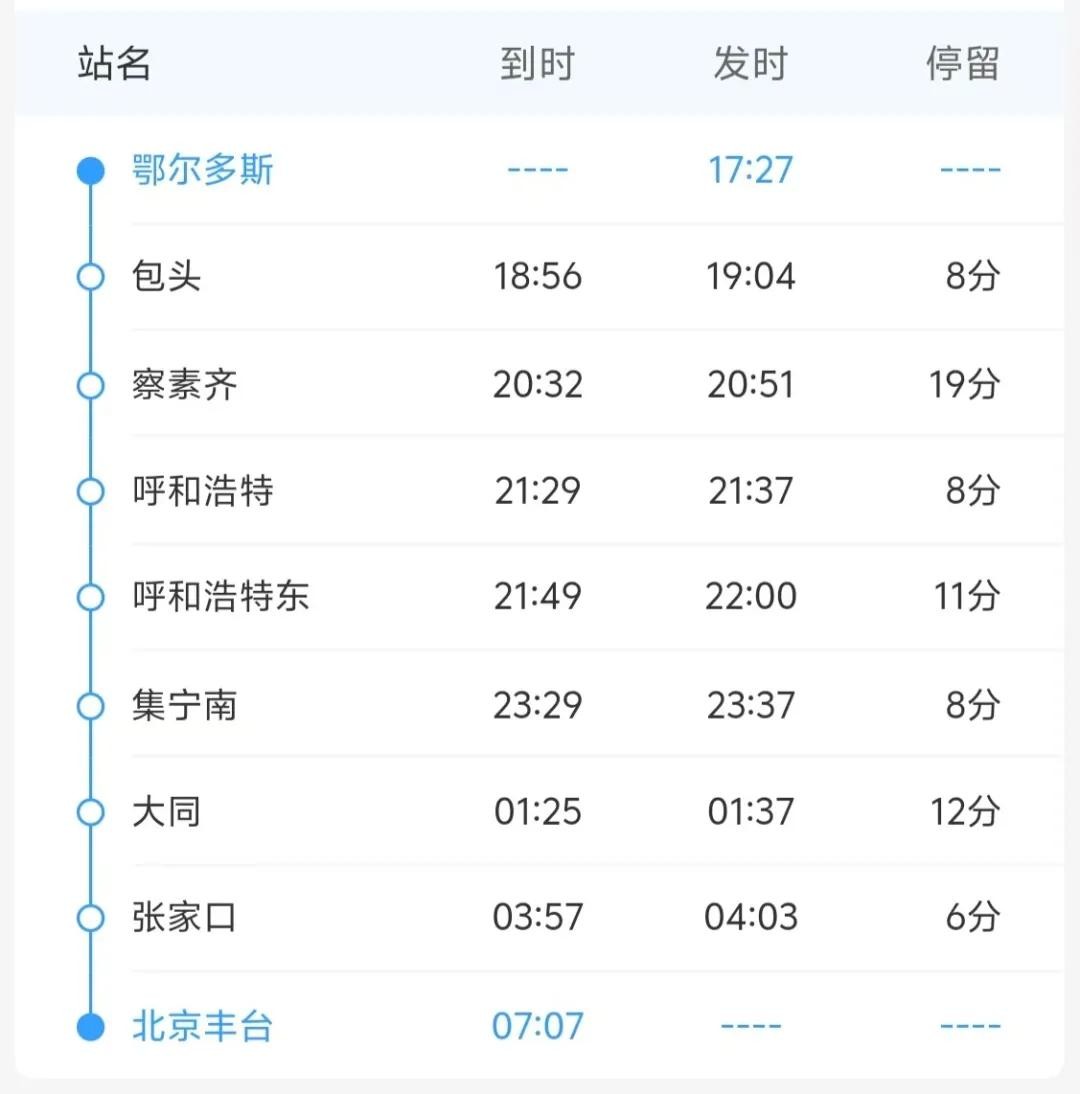The image size is (1080, 1094).
Task: Click the 鄂尔多斯 origin station dot
Action: (x=91, y=170)
